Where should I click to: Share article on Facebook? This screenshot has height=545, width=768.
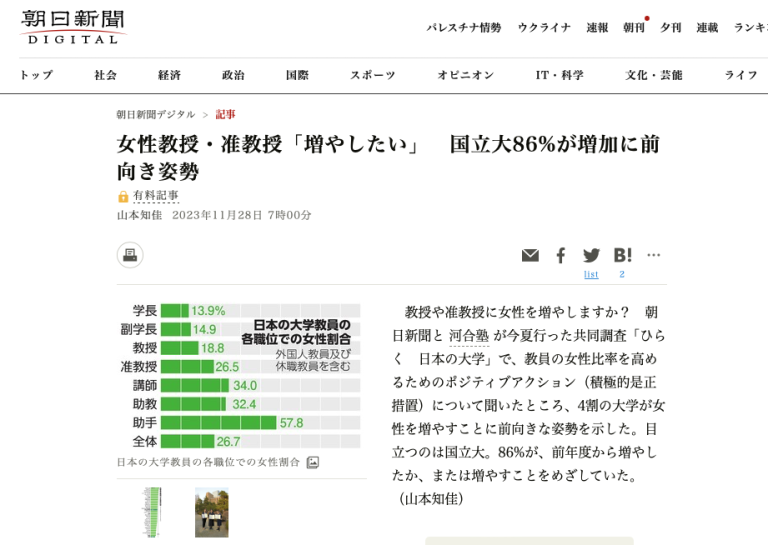pyautogui.click(x=561, y=255)
